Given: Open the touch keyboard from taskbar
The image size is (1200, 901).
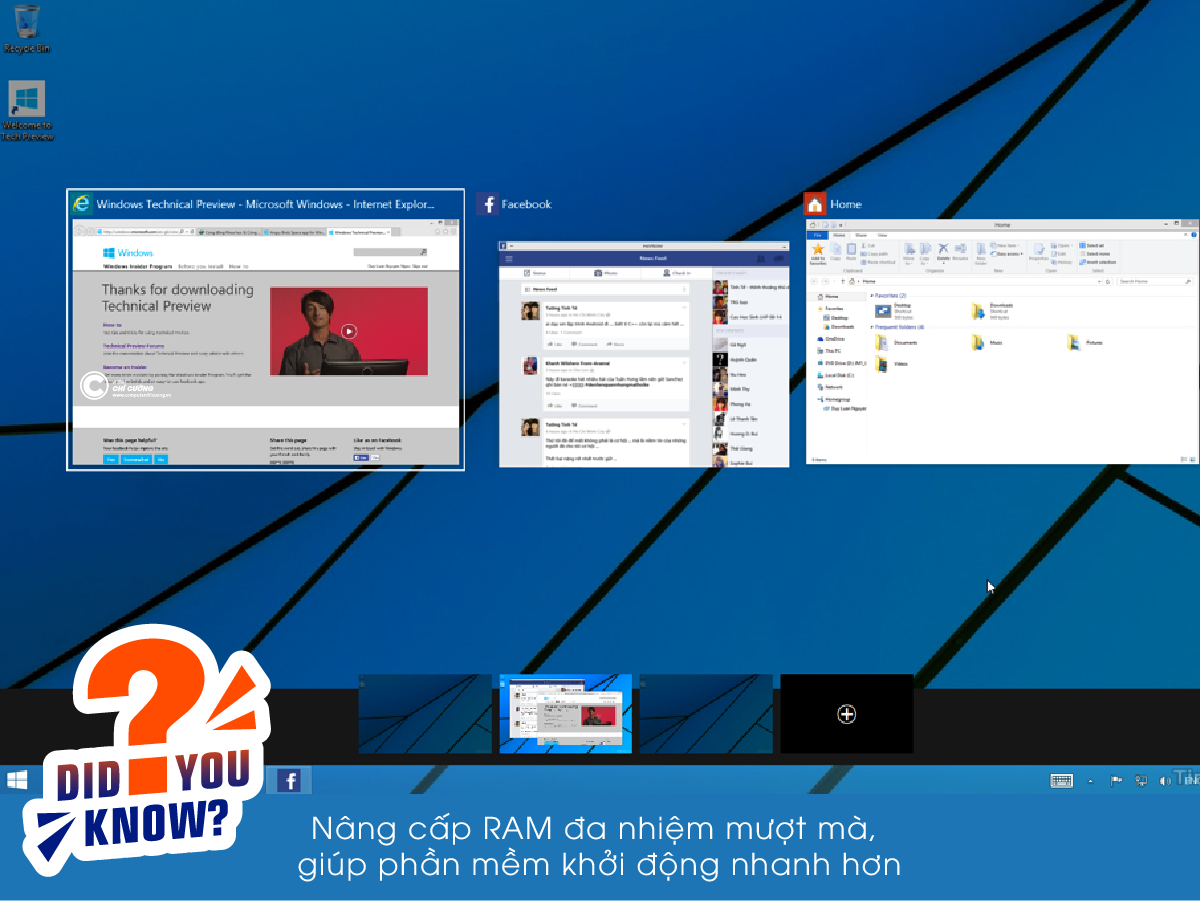Looking at the screenshot, I should 1062,780.
